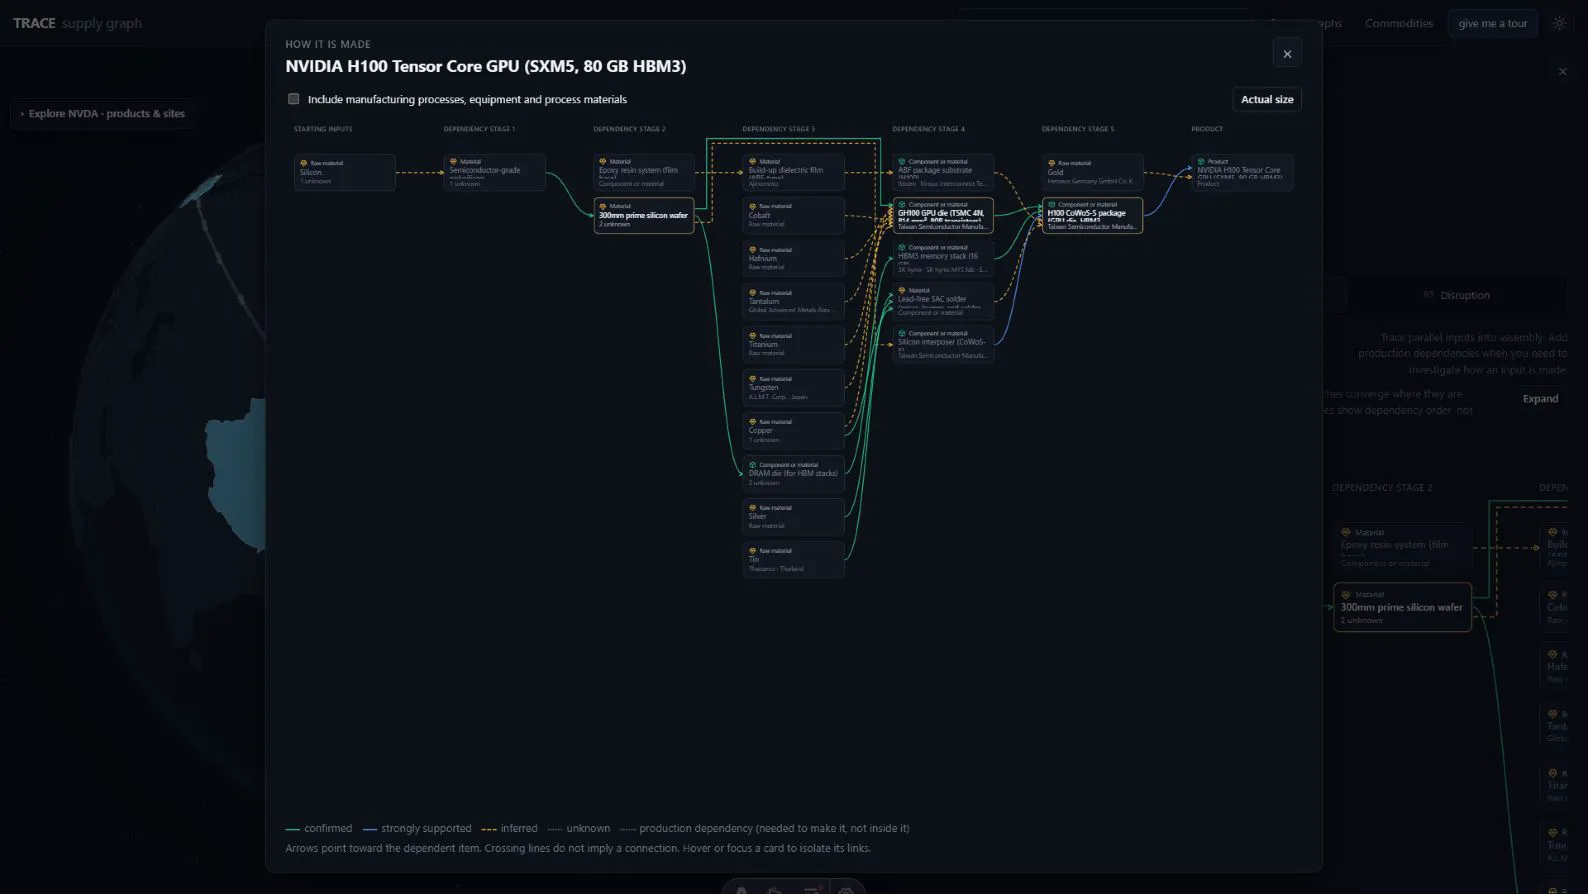Viewport: 1588px width, 894px height.
Task: Click the gem icon on the Silicon card
Action: coord(304,163)
